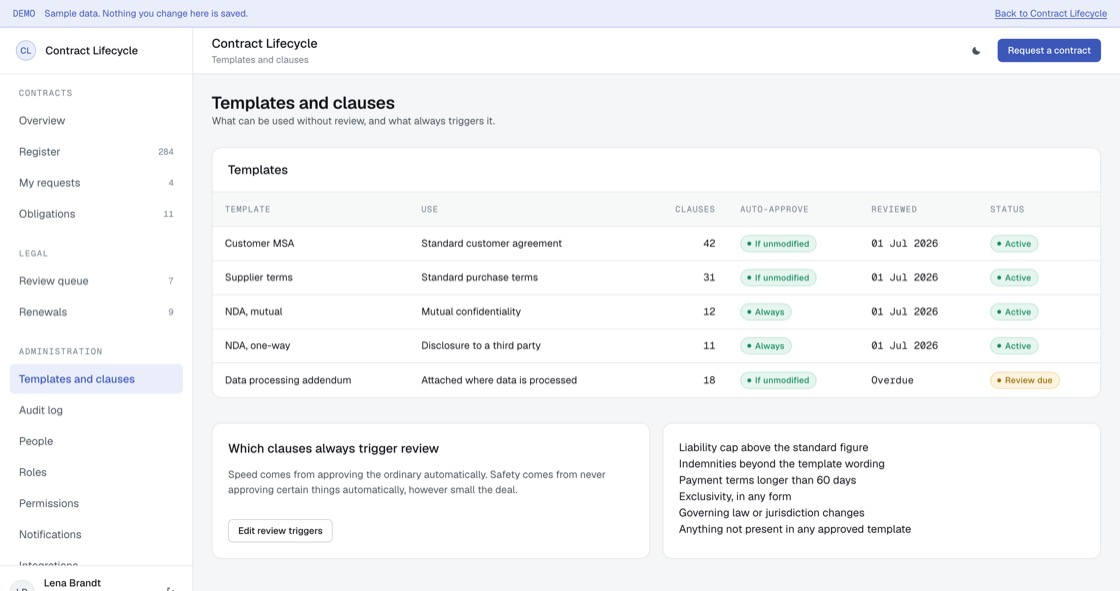The height and width of the screenshot is (591, 1120).
Task: Click Payment terms longer than 60 days
Action: (x=767, y=480)
